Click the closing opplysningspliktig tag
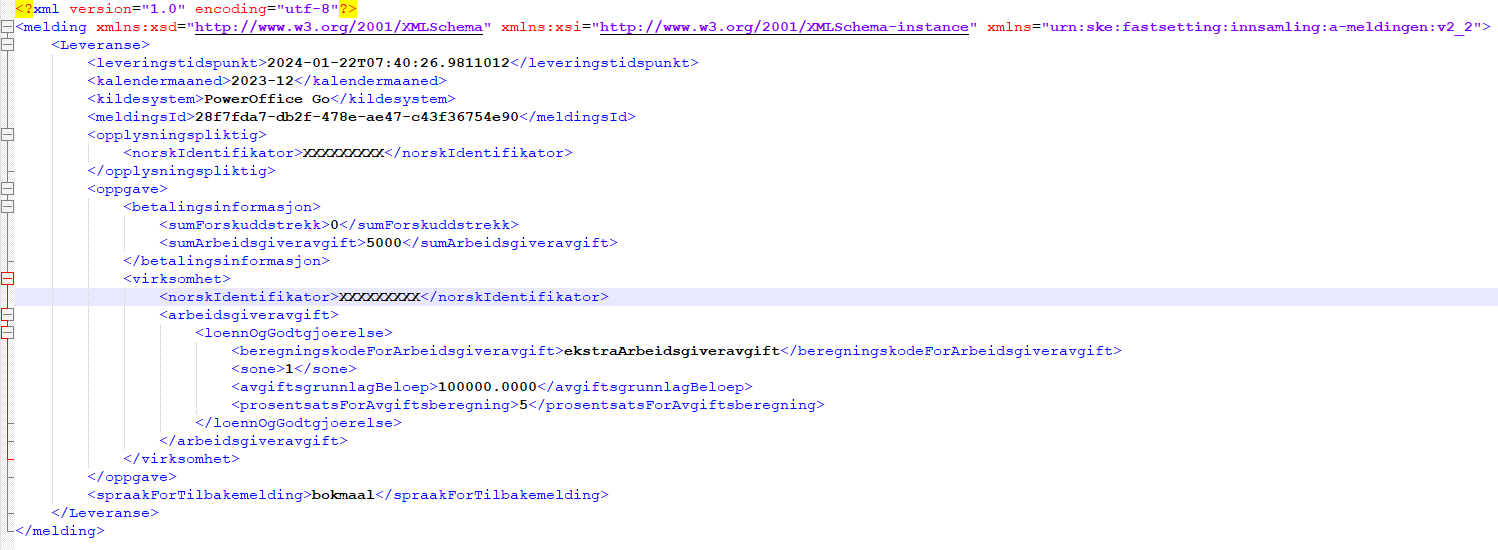Image resolution: width=1498 pixels, height=550 pixels. (x=181, y=171)
